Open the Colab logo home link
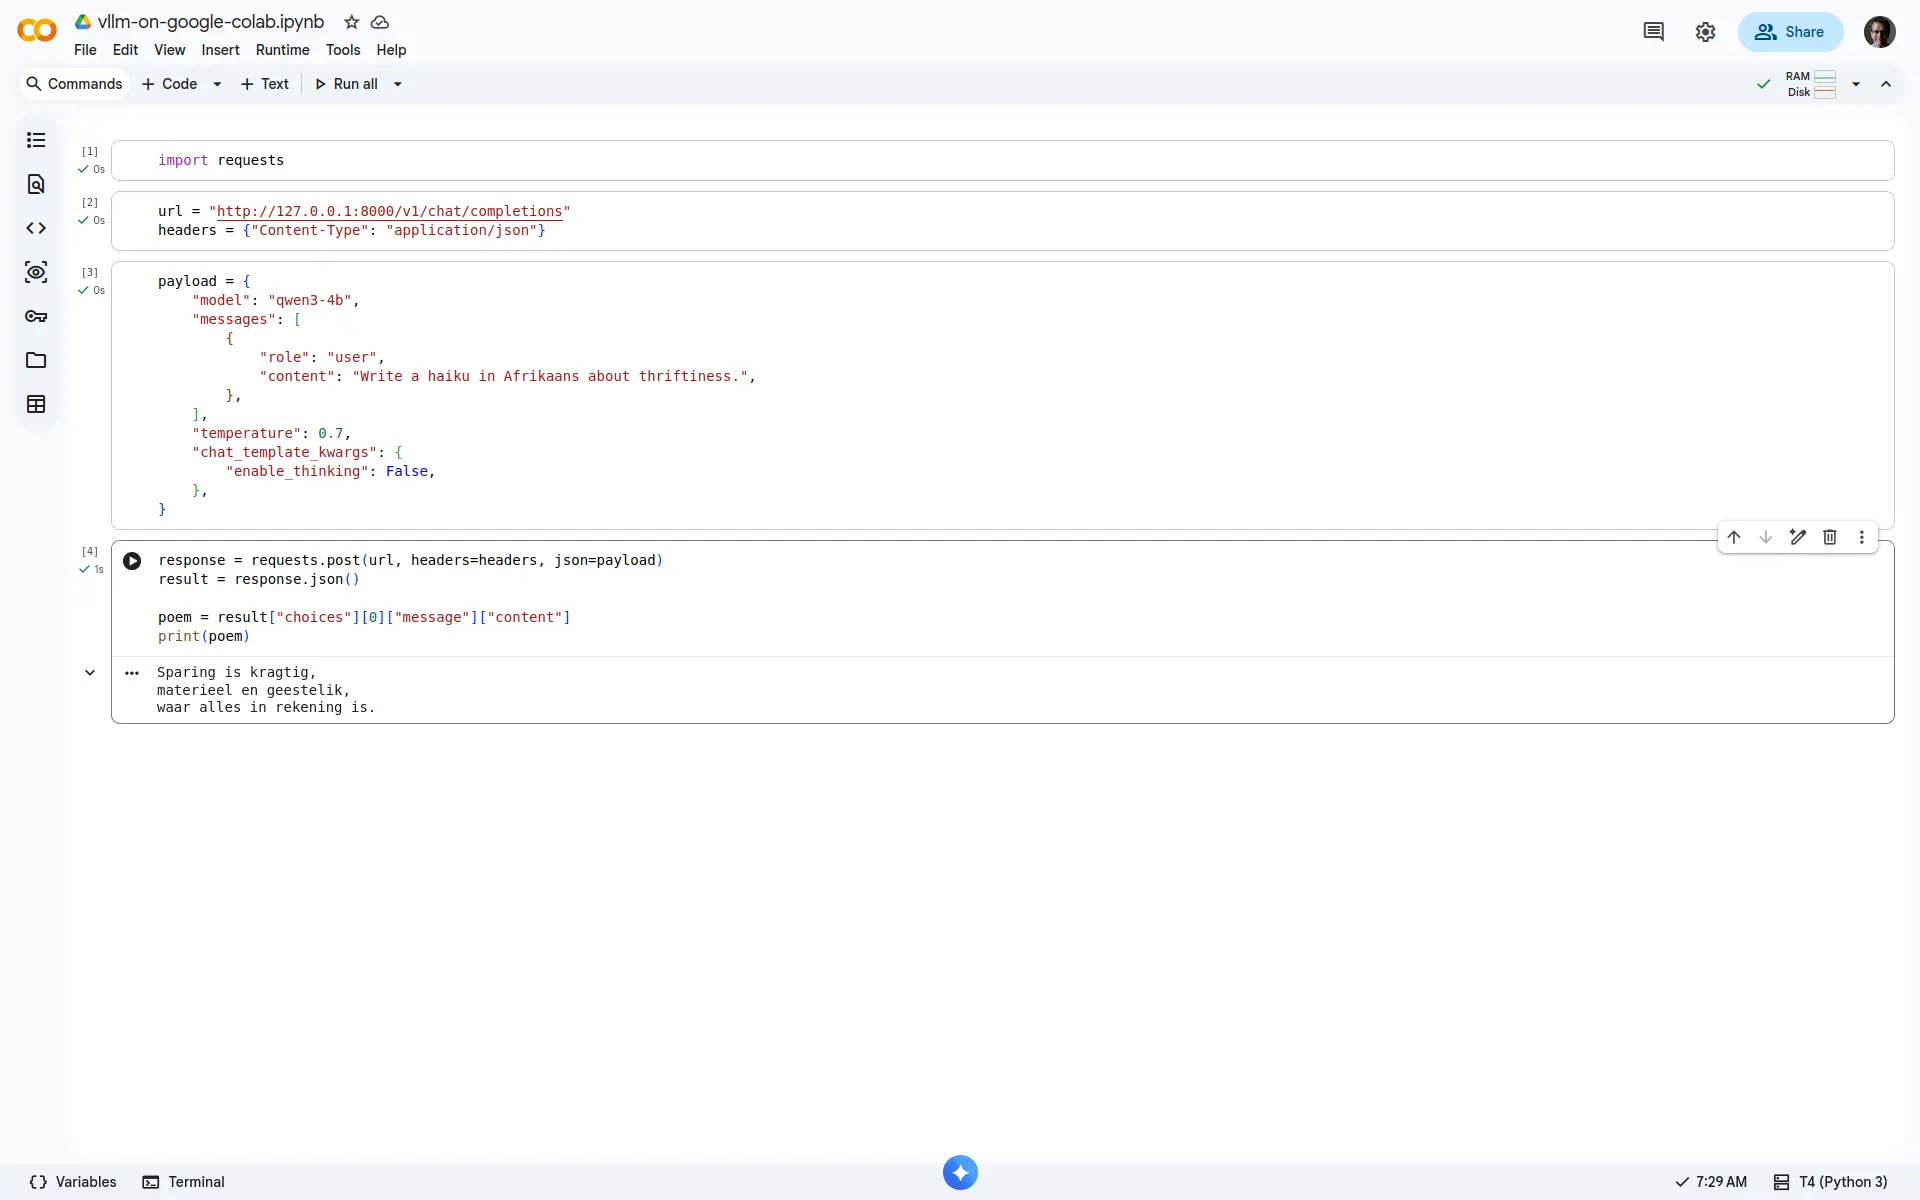Viewport: 1920px width, 1200px height. click(37, 31)
